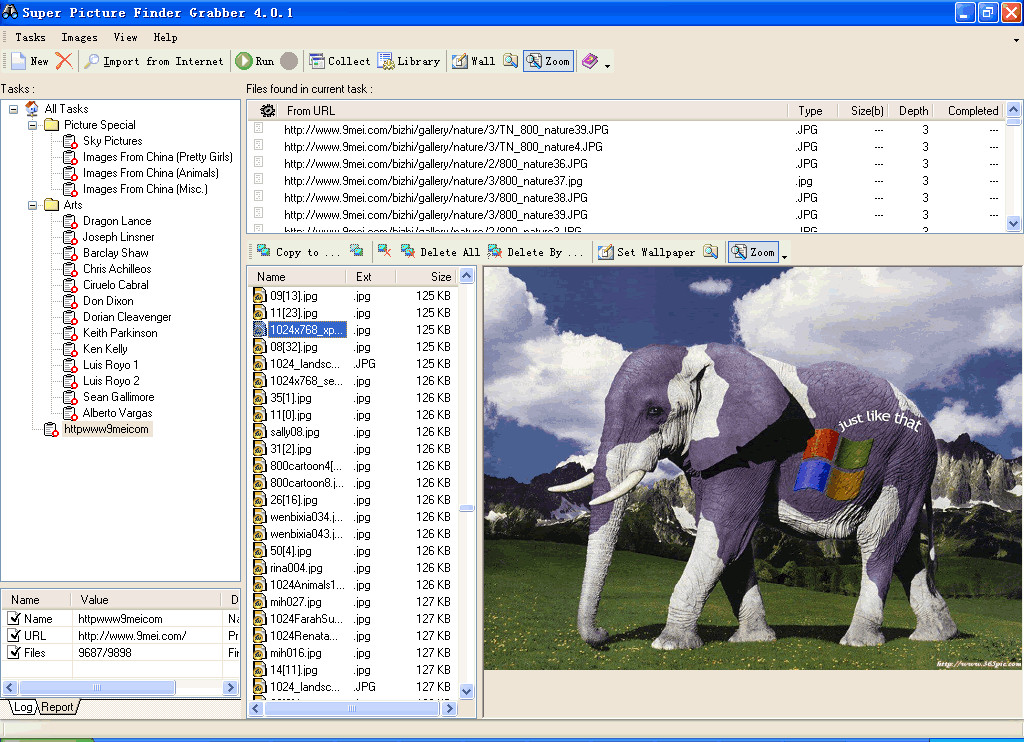Toggle the Name property checkbox
The image size is (1024, 742).
[x=14, y=618]
